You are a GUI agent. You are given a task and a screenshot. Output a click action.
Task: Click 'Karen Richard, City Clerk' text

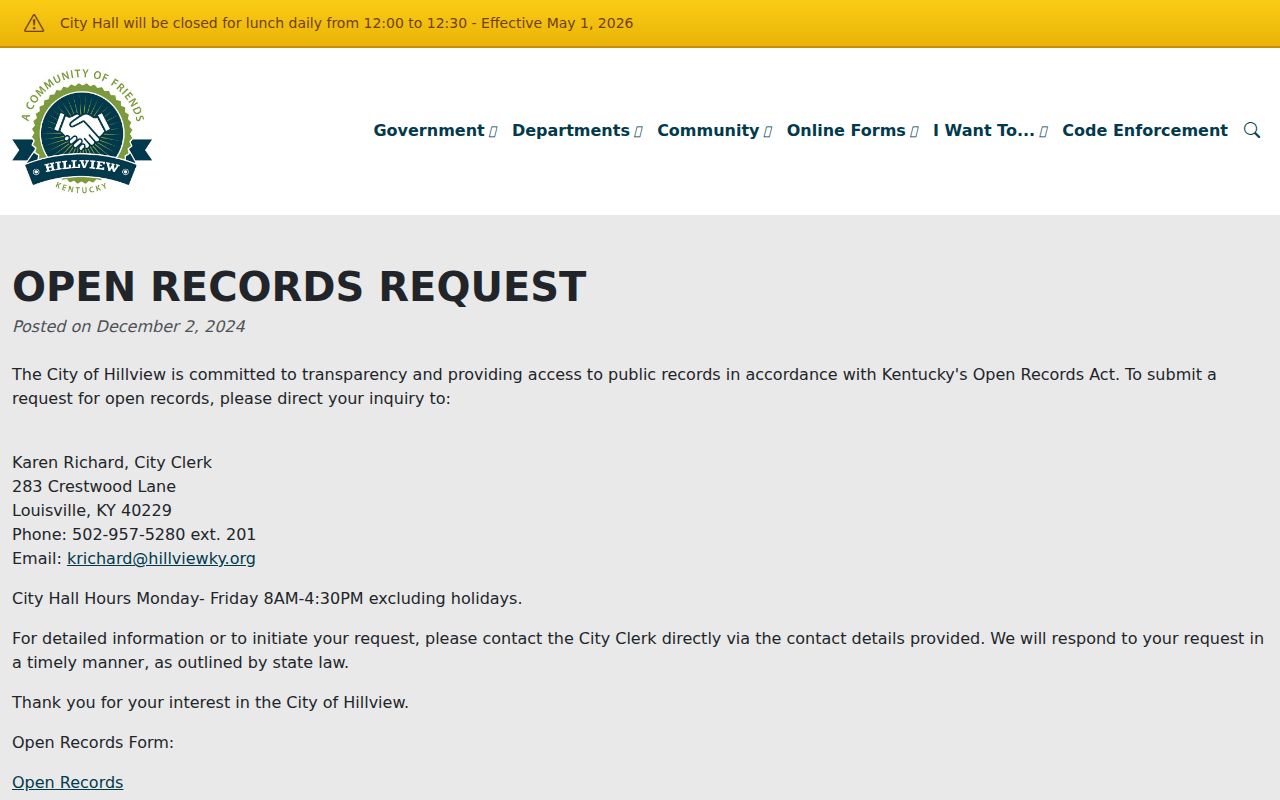pyautogui.click(x=112, y=462)
